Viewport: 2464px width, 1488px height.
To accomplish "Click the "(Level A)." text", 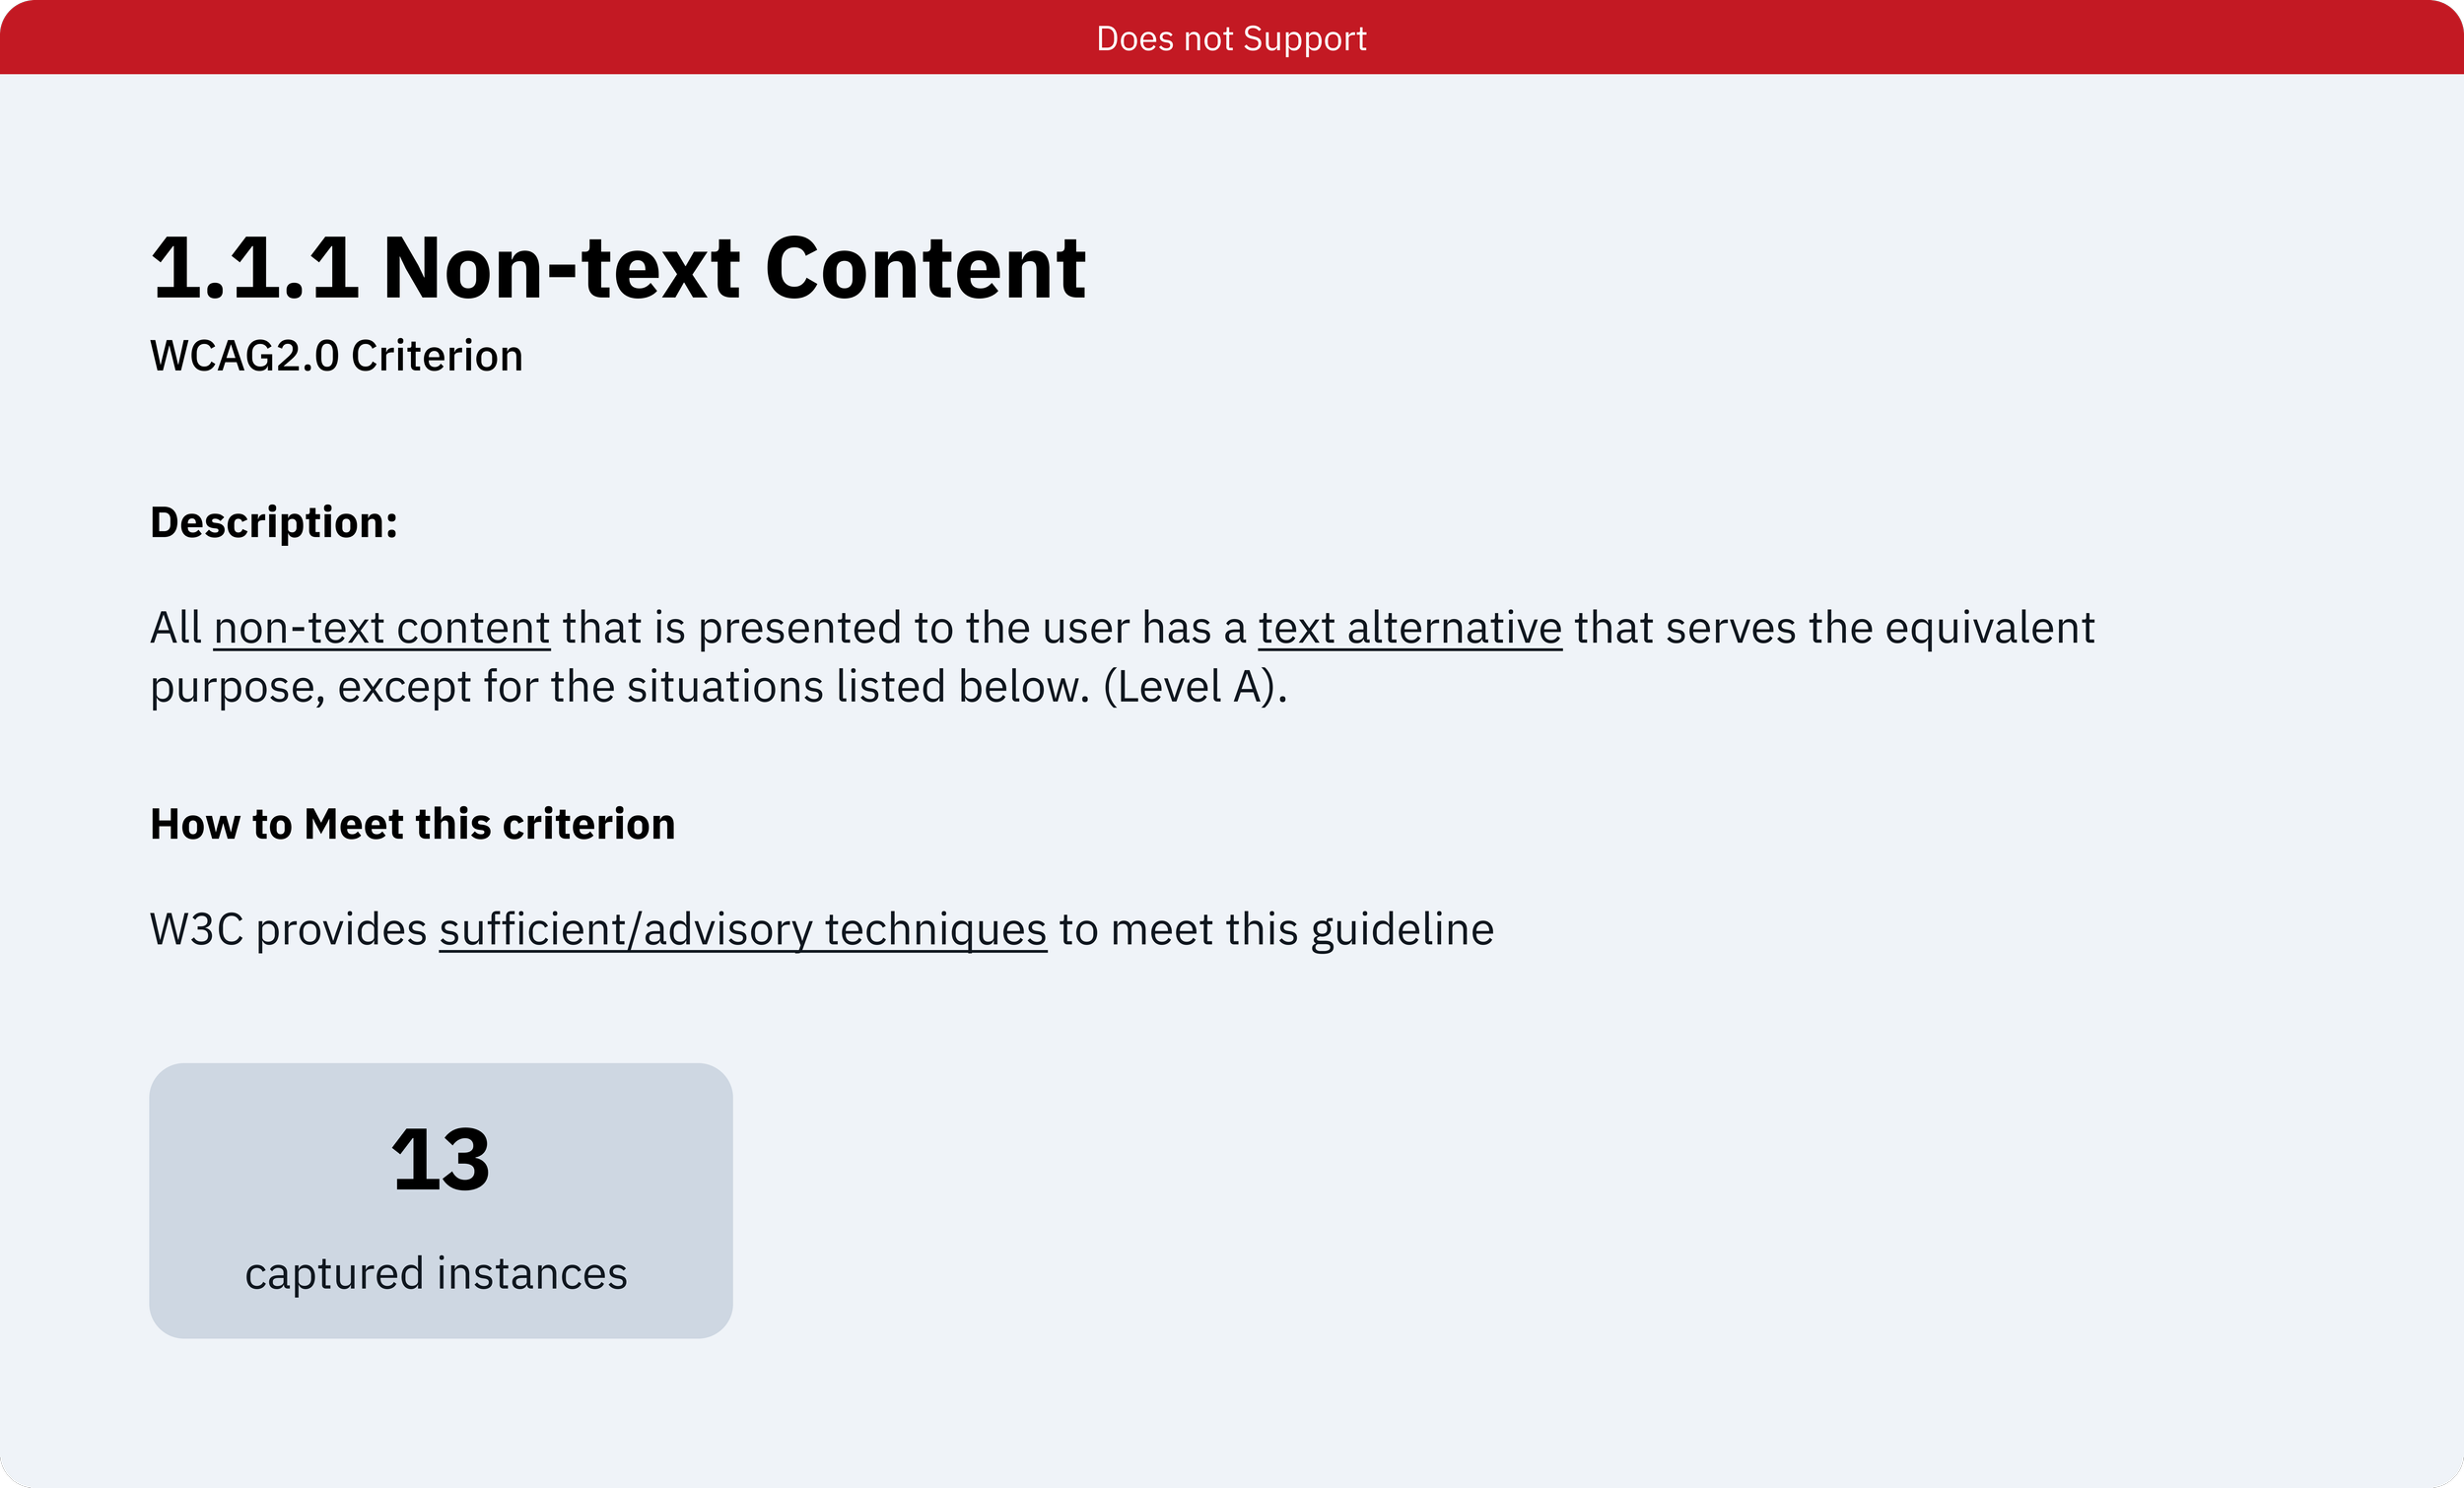I will (x=1195, y=687).
